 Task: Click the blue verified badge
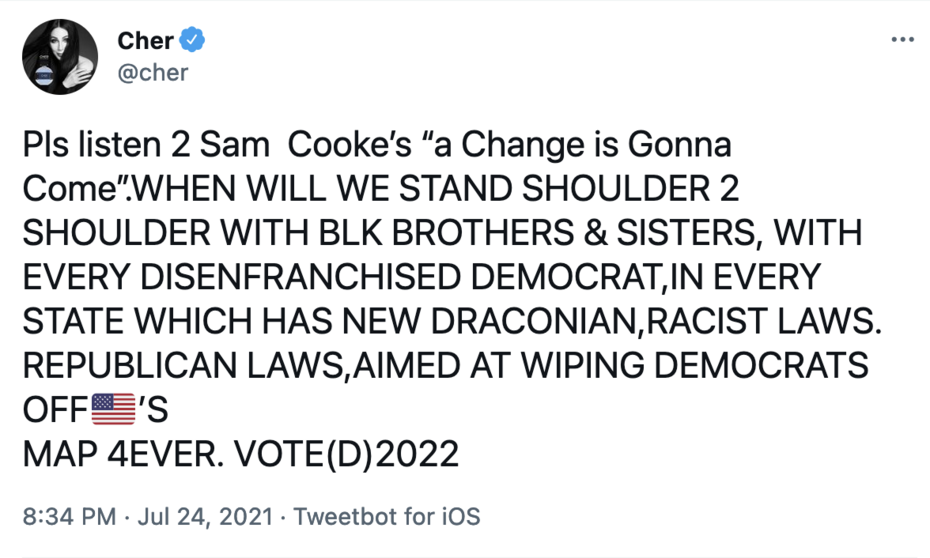(193, 40)
